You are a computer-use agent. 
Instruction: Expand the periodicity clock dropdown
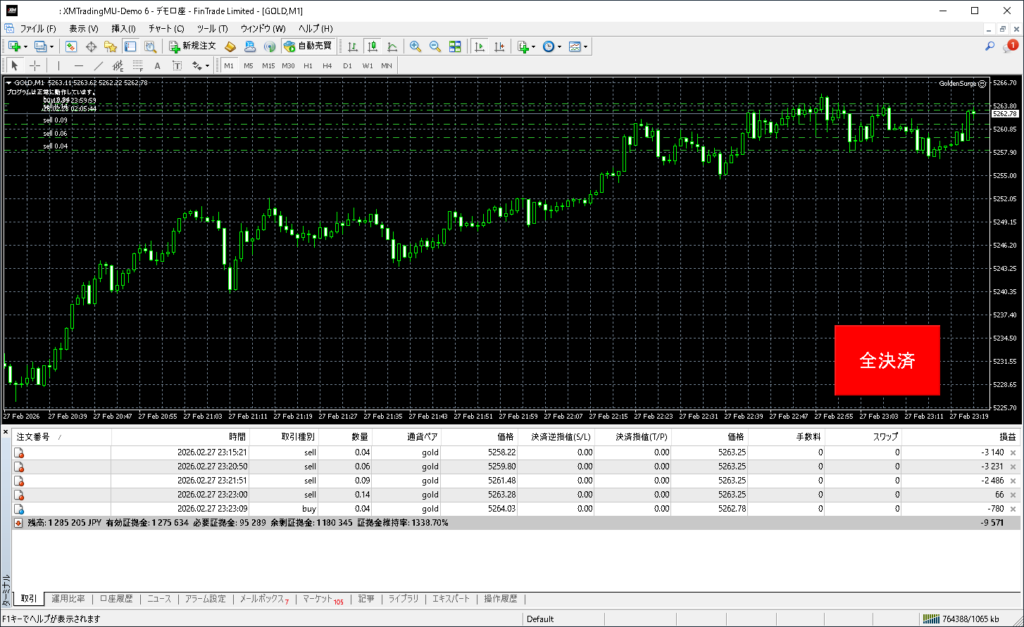pos(560,46)
